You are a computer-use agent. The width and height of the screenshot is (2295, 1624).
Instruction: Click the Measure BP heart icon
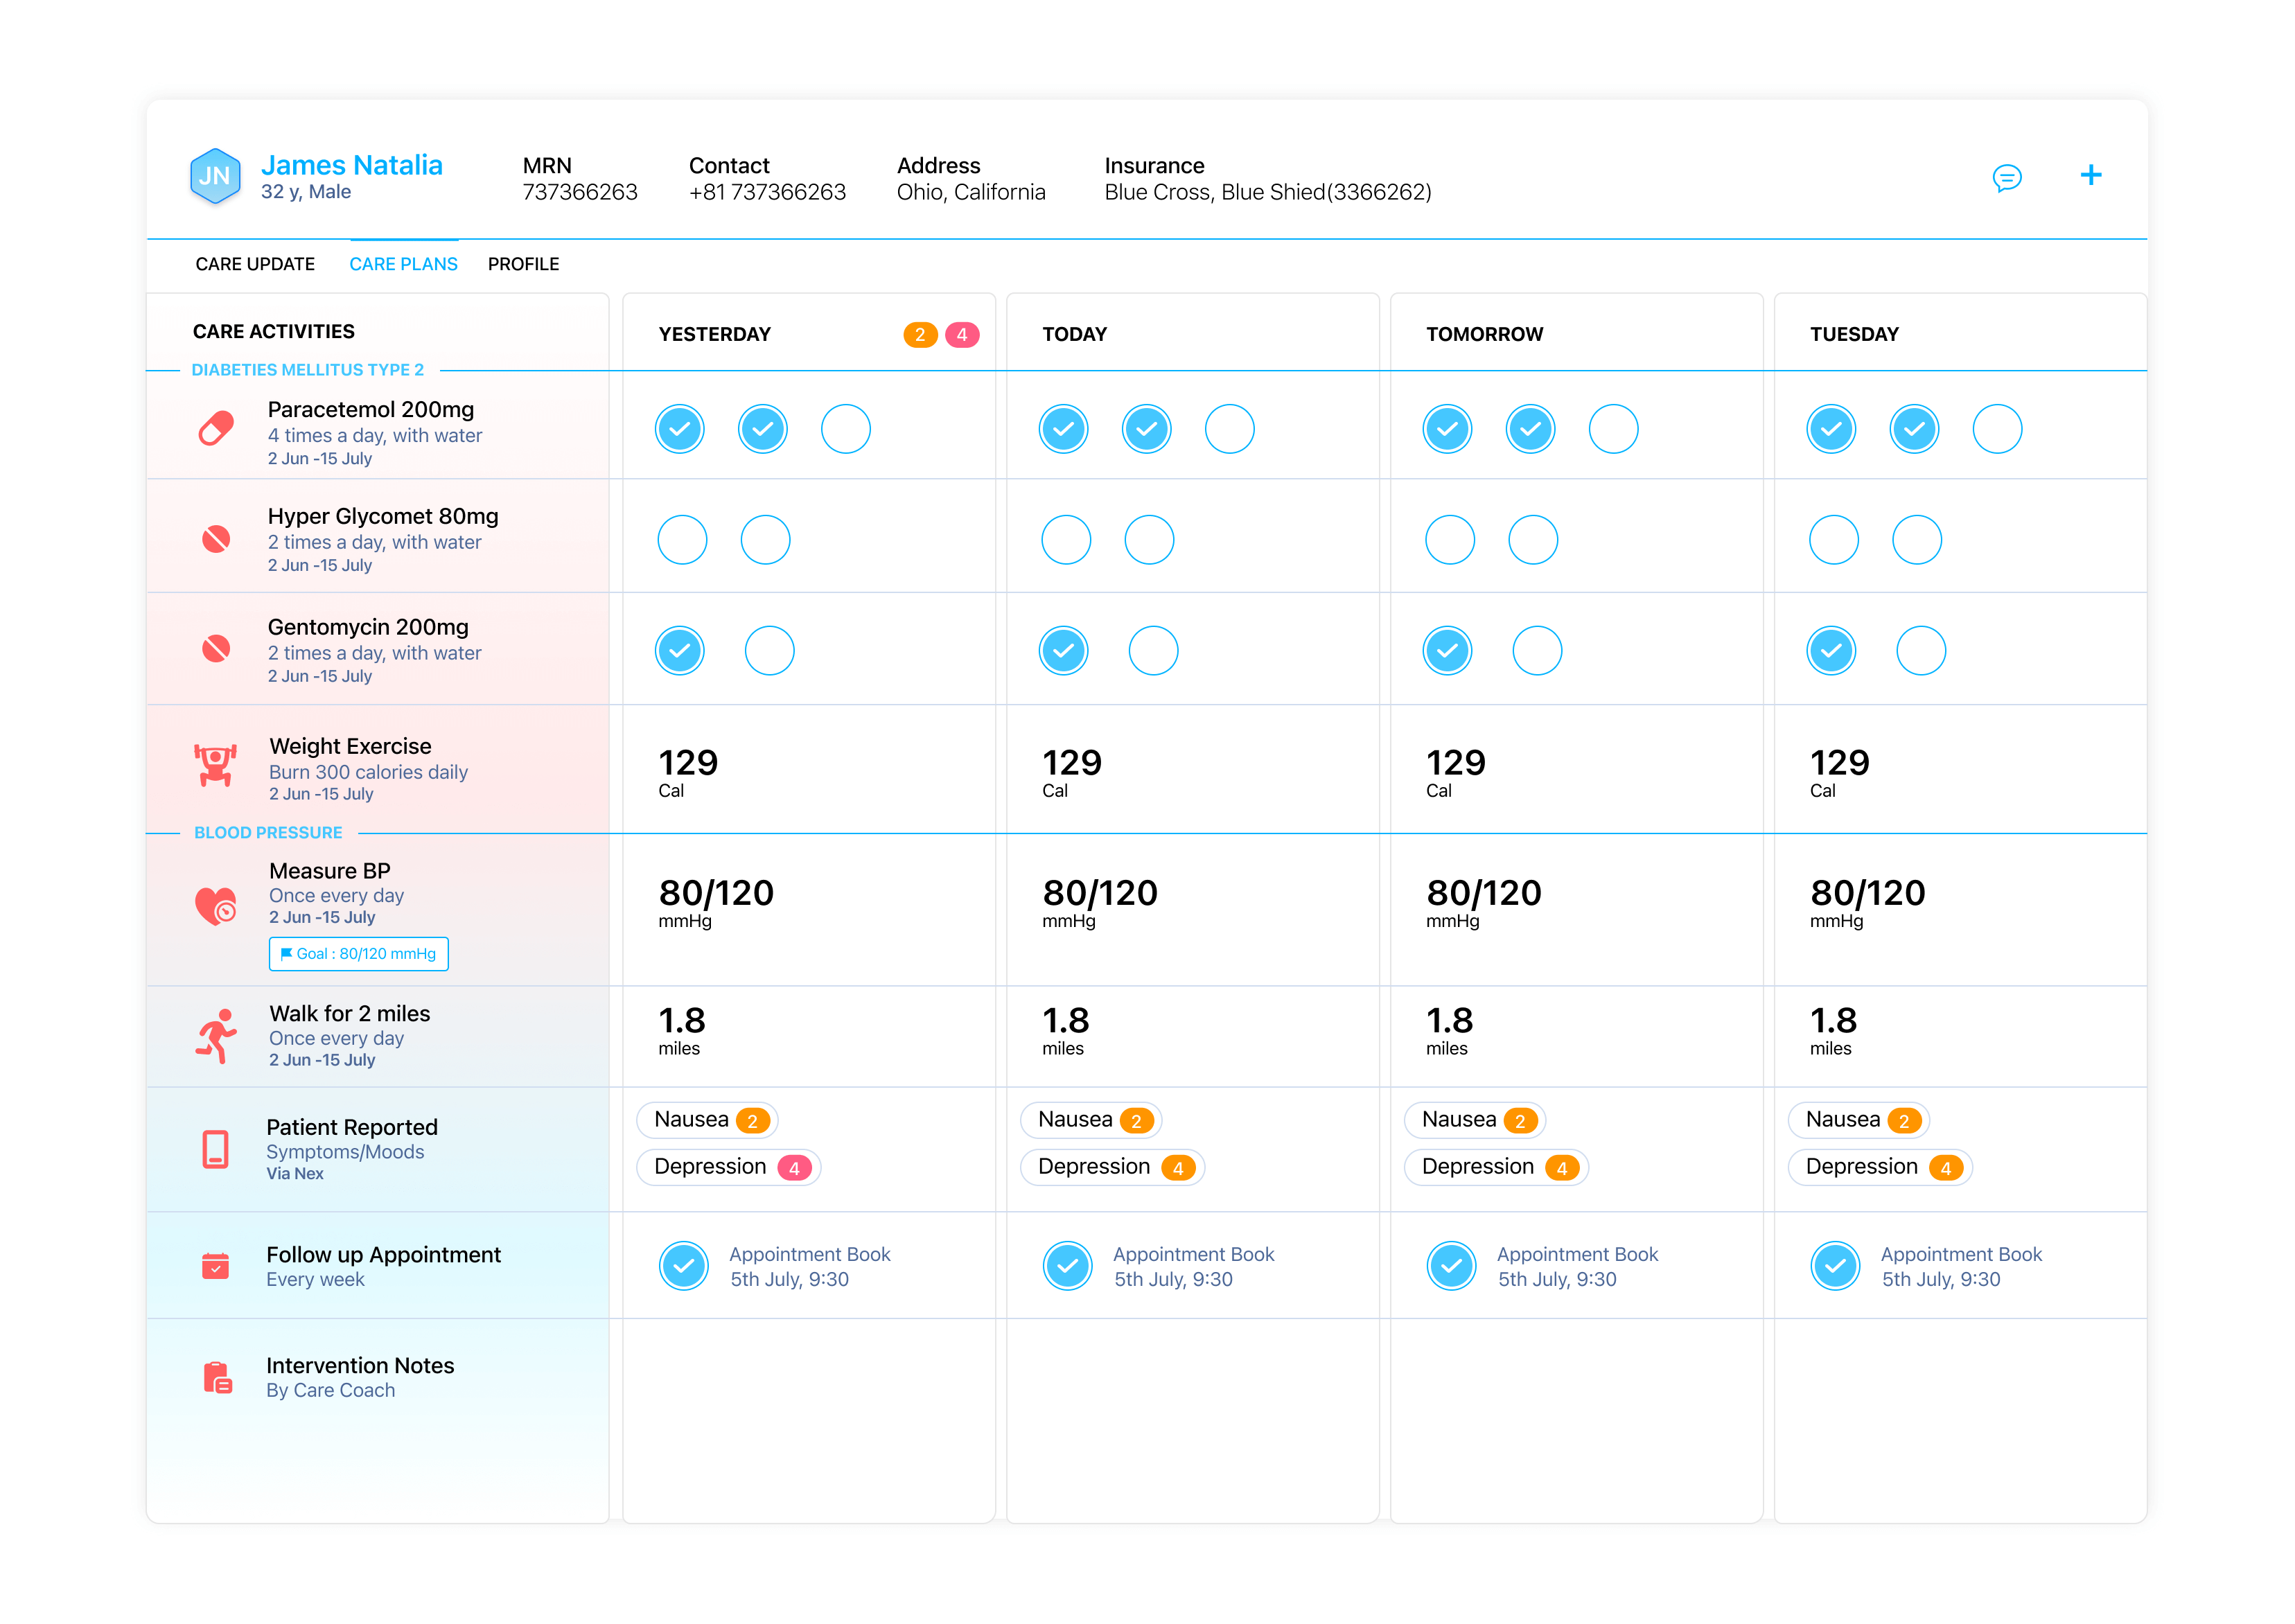pos(216,906)
